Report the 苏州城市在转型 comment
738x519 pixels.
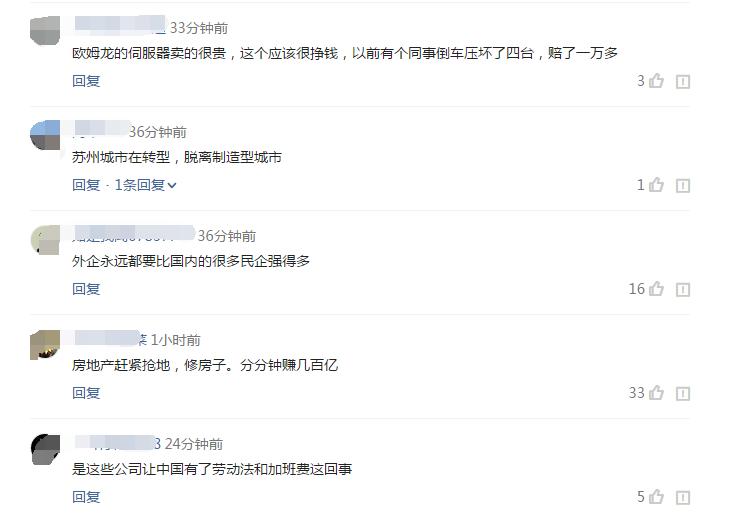[x=683, y=186]
